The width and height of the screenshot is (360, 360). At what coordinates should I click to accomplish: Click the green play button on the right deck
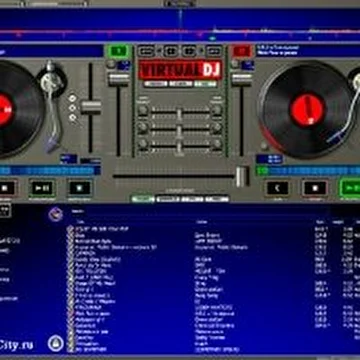[350, 189]
